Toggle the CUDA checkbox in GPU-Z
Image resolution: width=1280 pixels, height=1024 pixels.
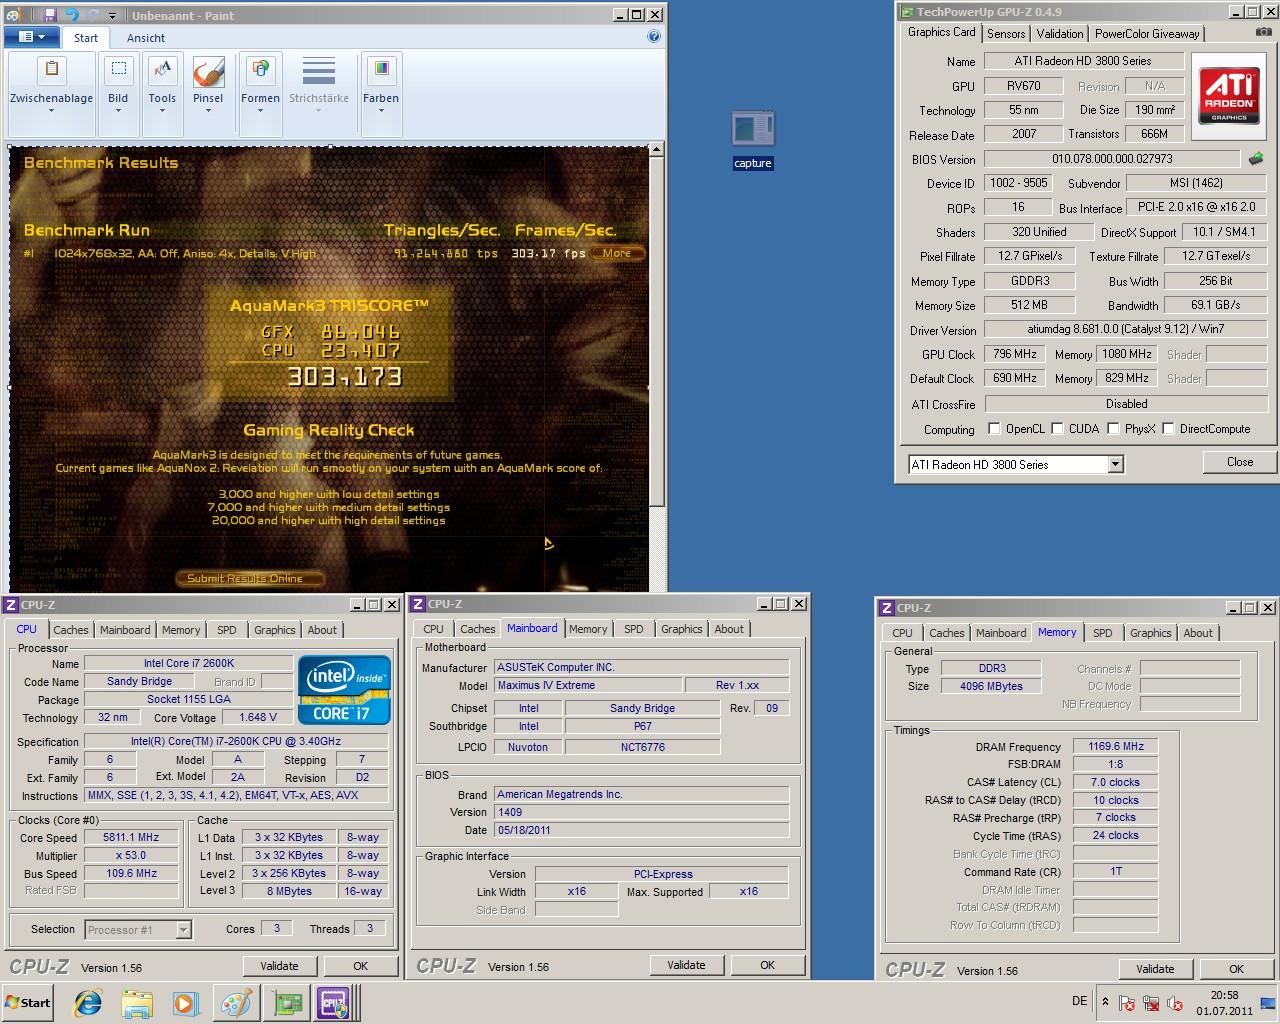[1057, 428]
